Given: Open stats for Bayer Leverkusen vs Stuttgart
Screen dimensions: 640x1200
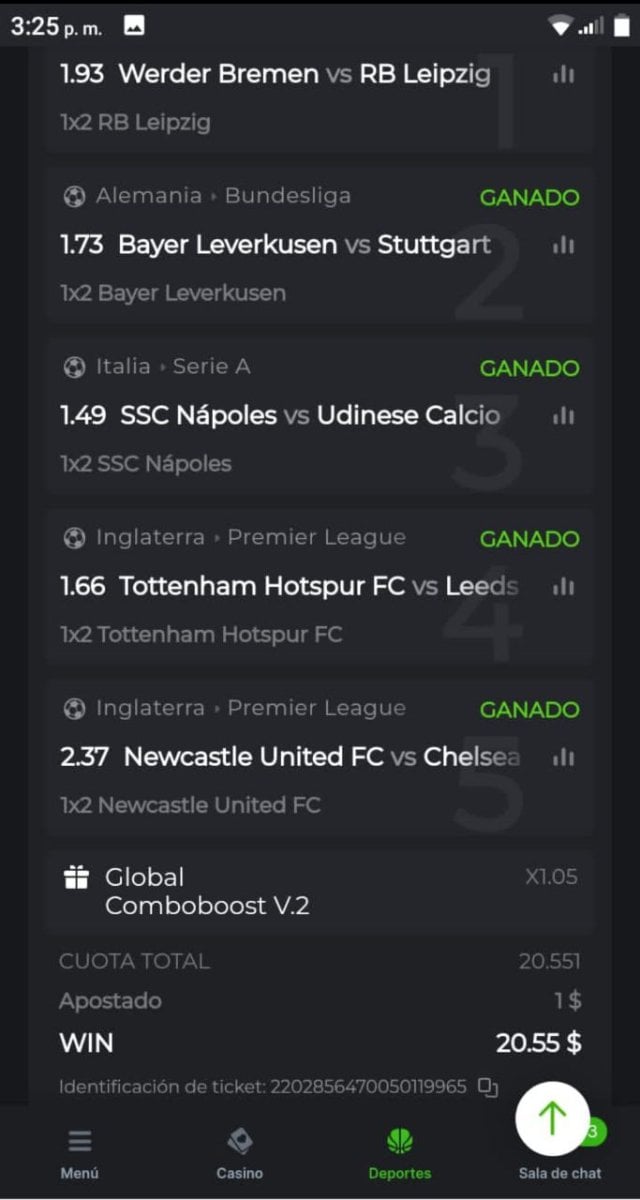Looking at the screenshot, I should click(563, 245).
